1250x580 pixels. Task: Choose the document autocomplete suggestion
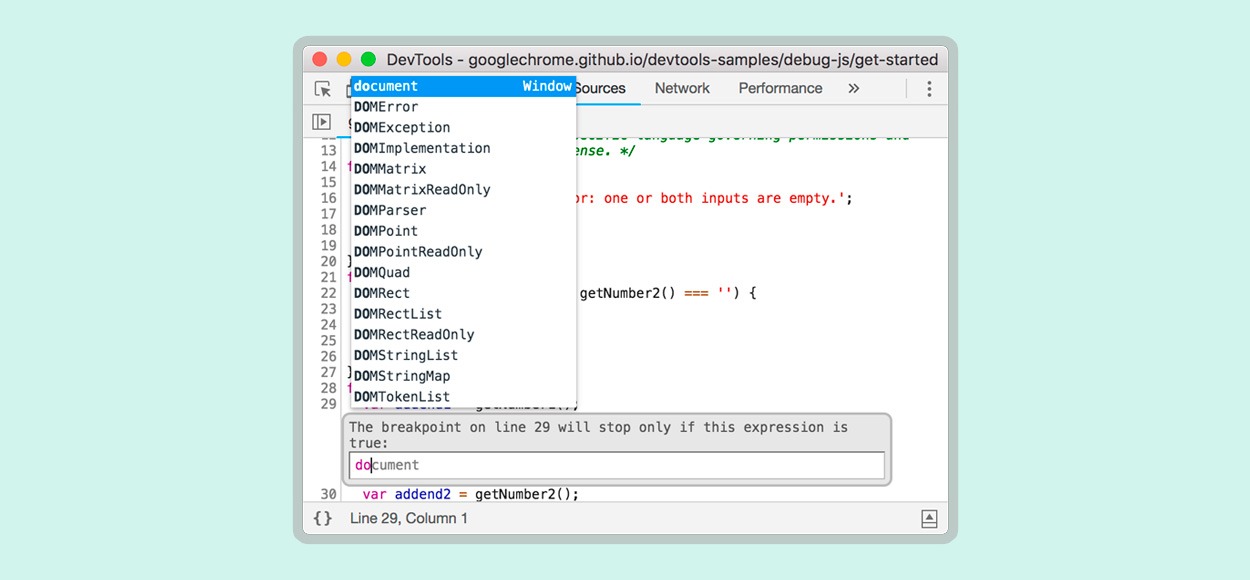tap(463, 86)
